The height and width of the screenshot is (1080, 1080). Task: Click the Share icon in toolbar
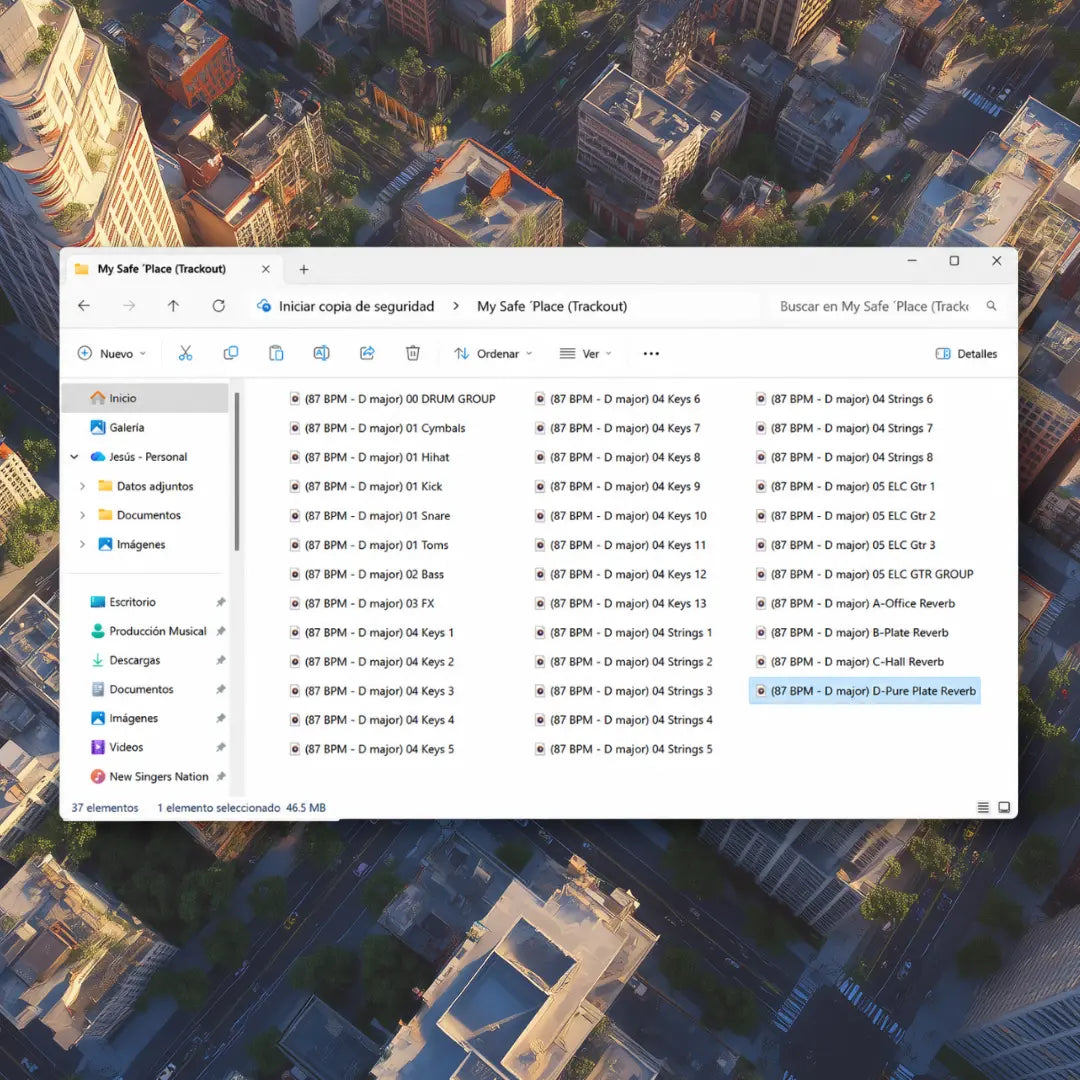click(x=367, y=353)
